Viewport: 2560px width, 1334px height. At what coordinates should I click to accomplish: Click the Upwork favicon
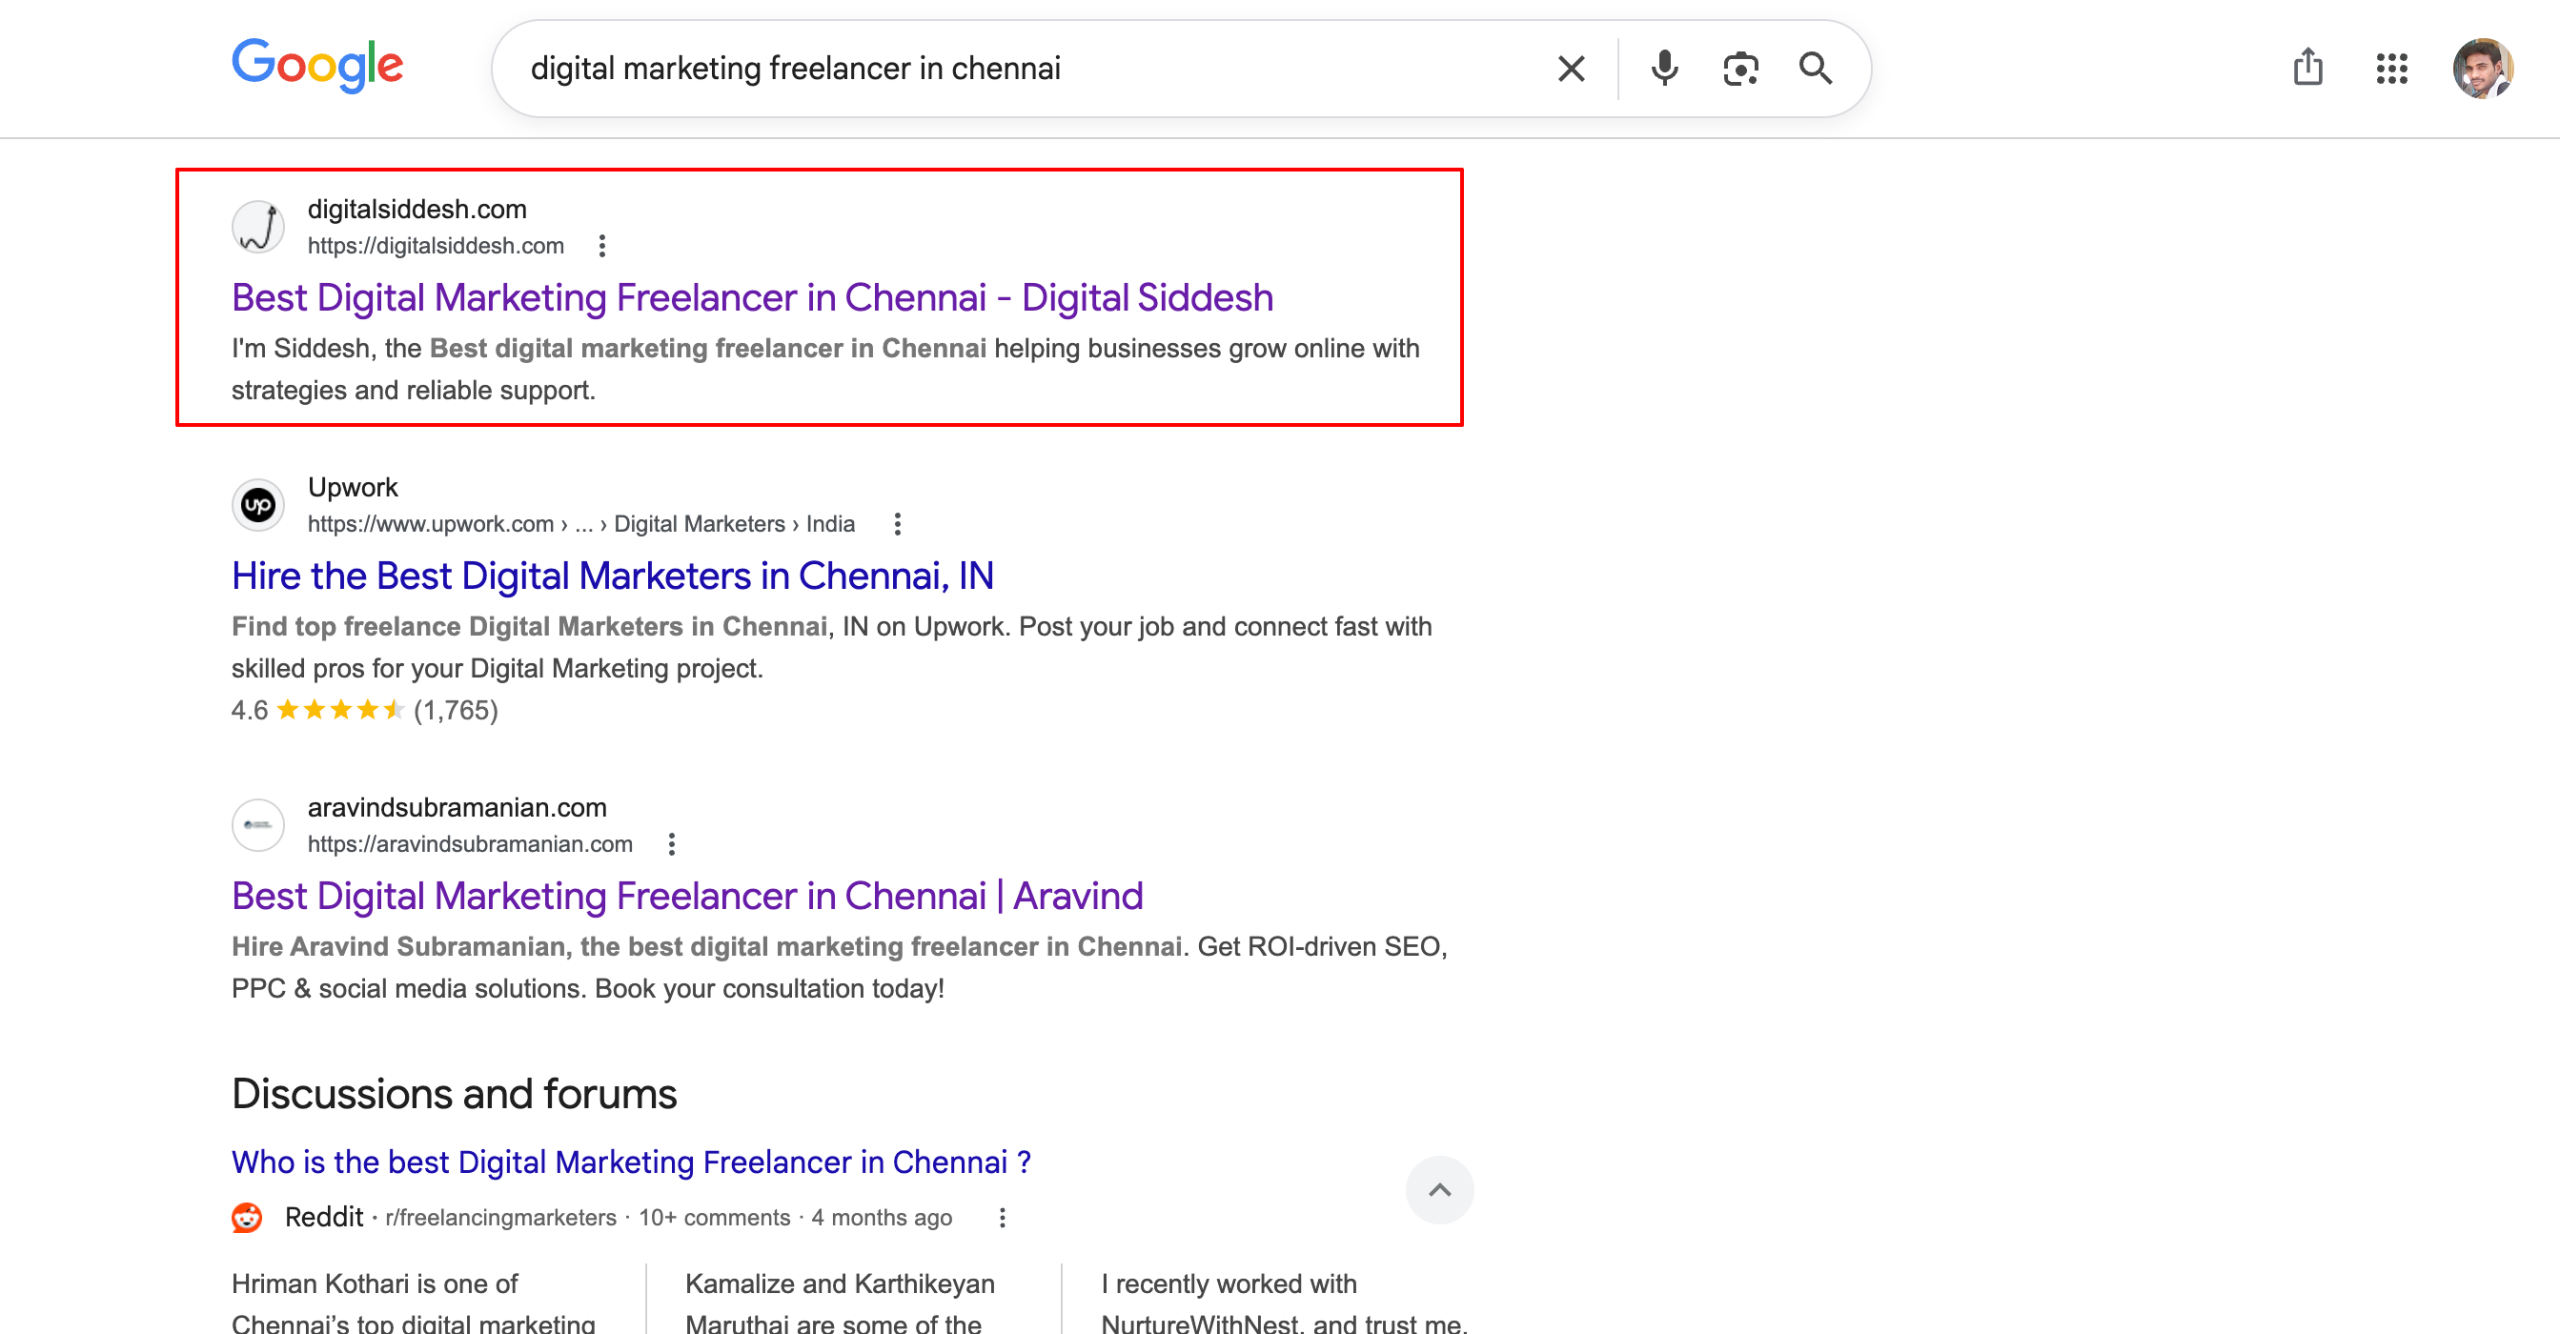pos(258,505)
